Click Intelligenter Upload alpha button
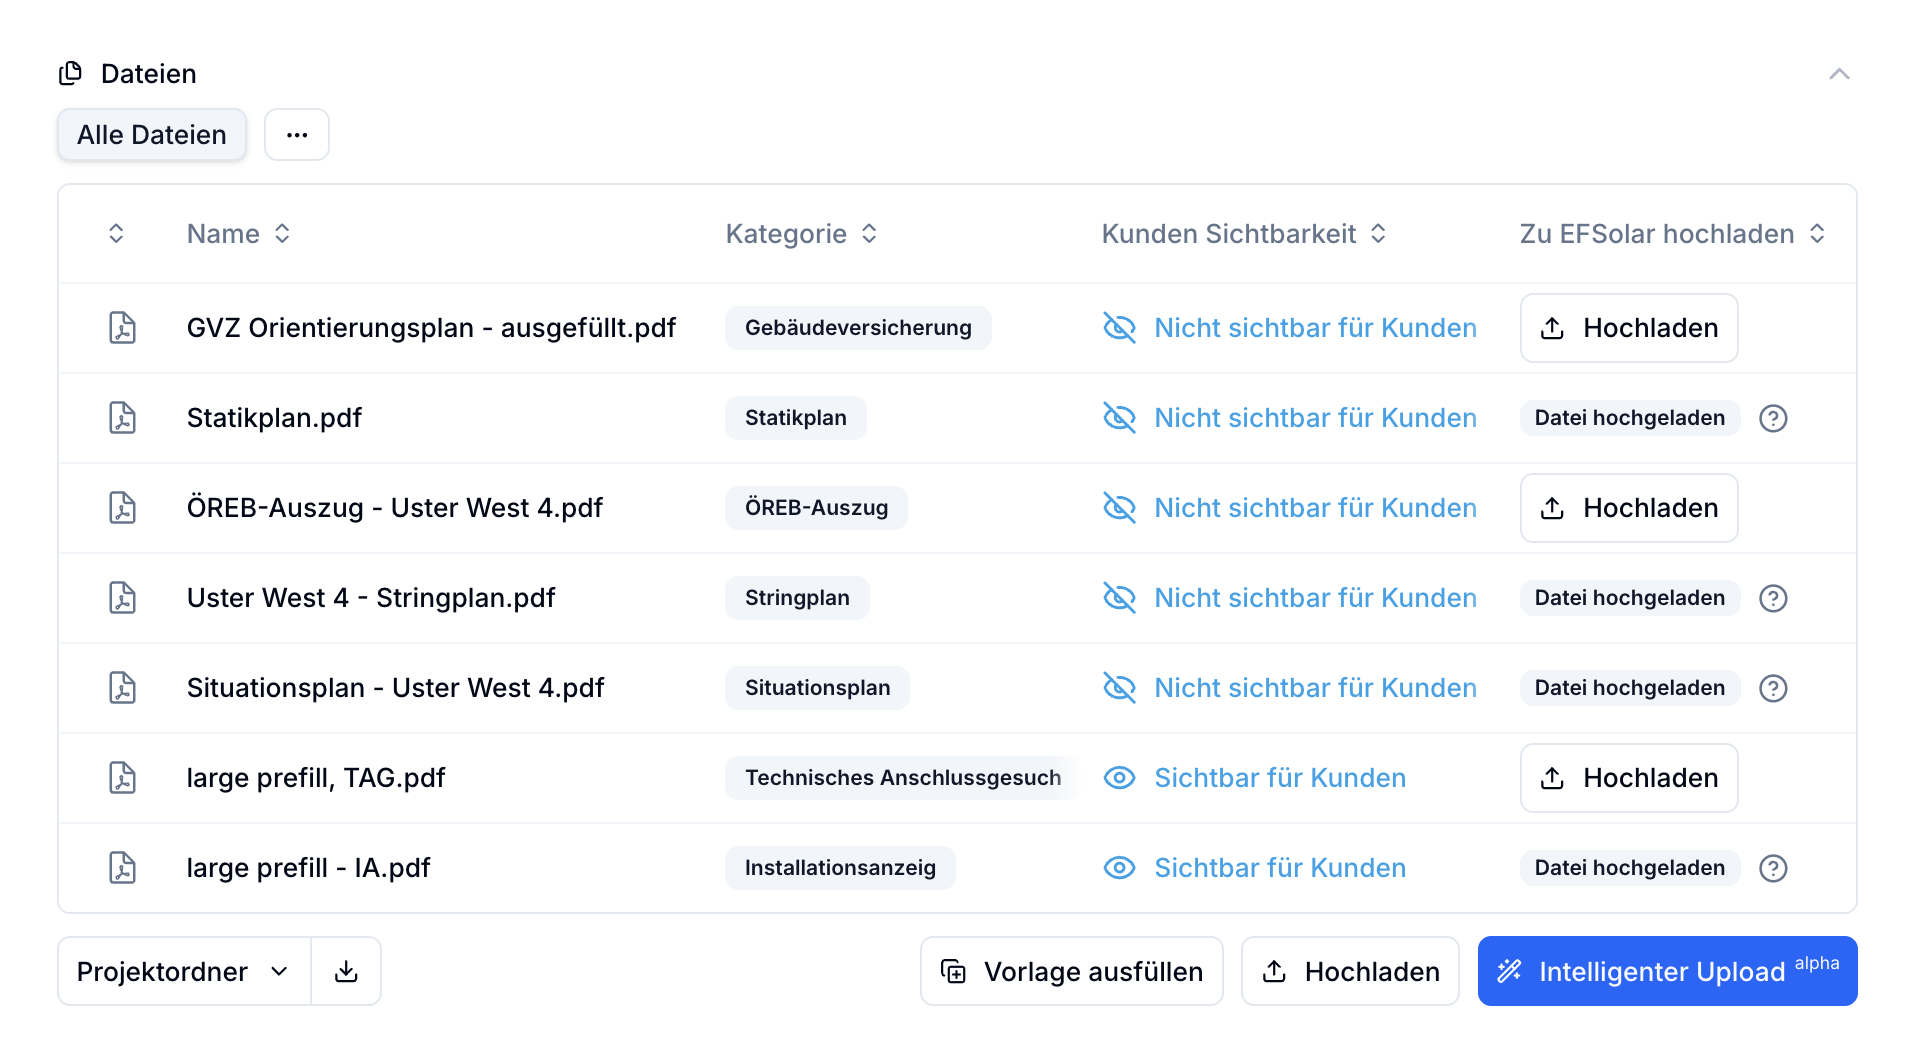The height and width of the screenshot is (1048, 1920). [1667, 971]
